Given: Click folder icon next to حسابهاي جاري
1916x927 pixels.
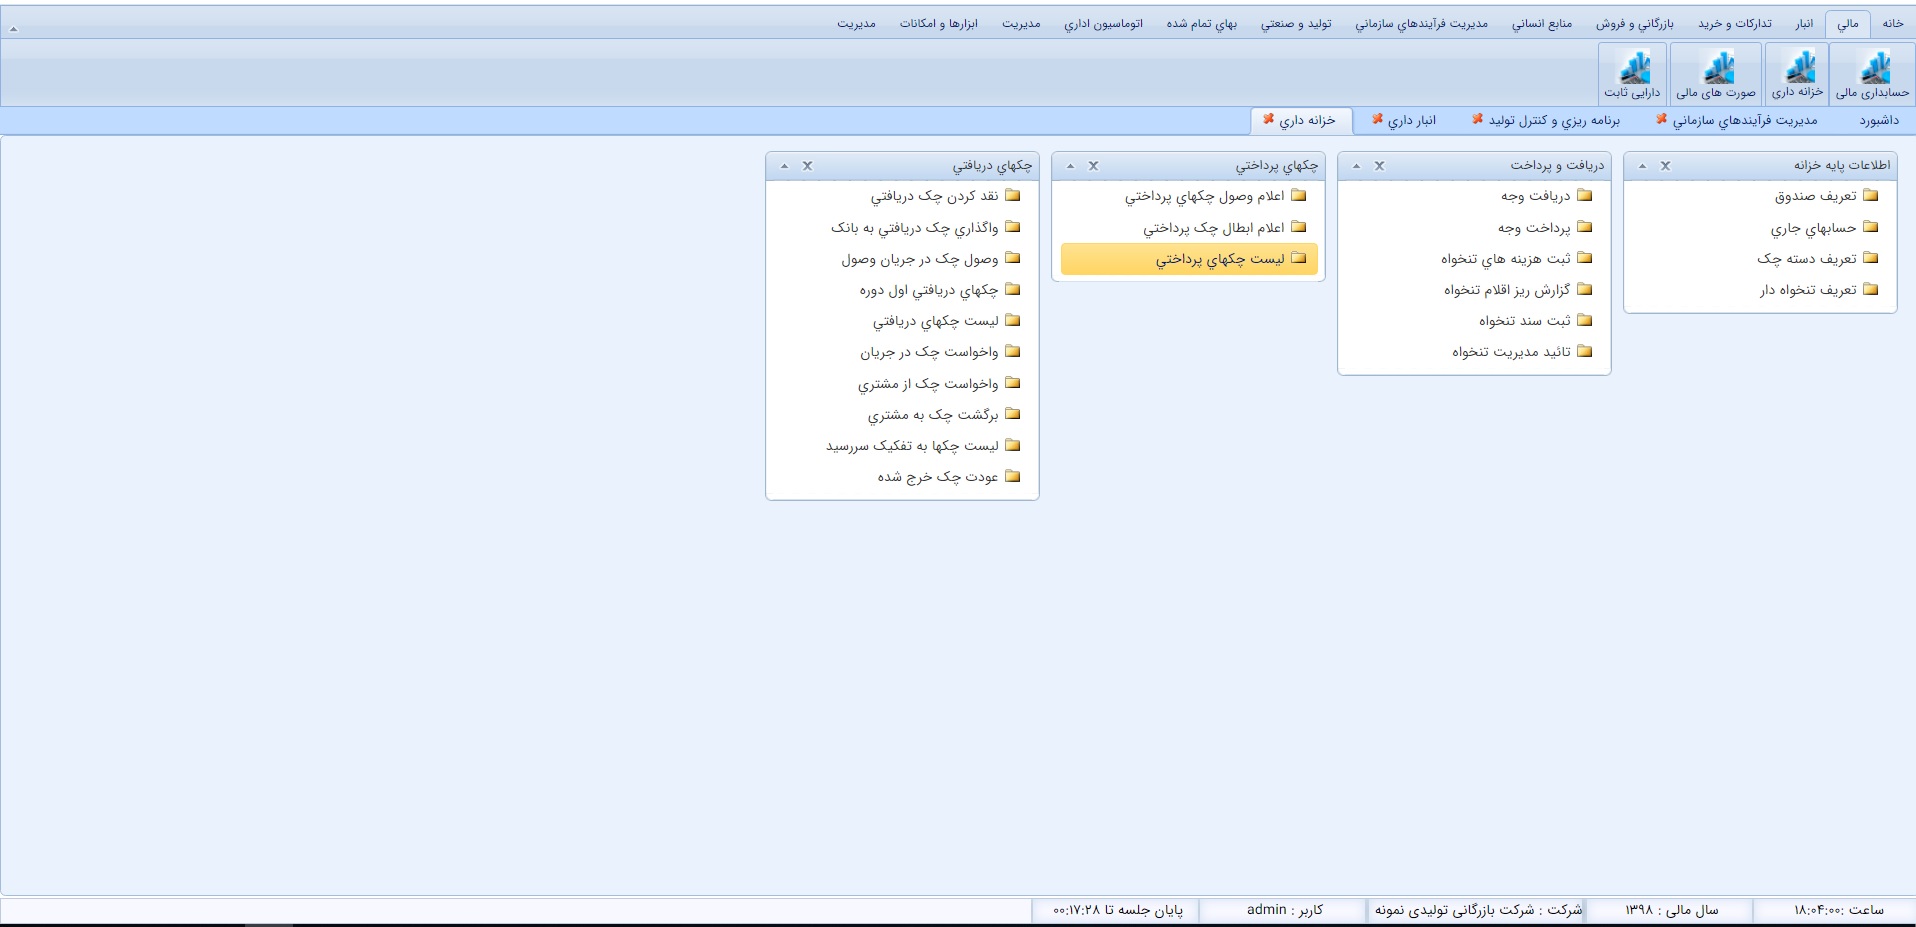Looking at the screenshot, I should [x=1870, y=227].
